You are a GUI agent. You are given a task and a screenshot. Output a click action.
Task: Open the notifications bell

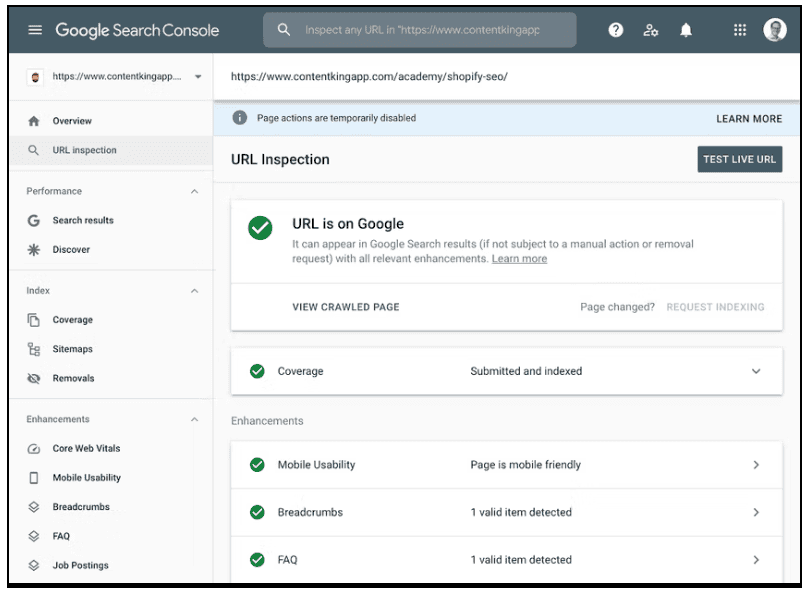tap(686, 30)
